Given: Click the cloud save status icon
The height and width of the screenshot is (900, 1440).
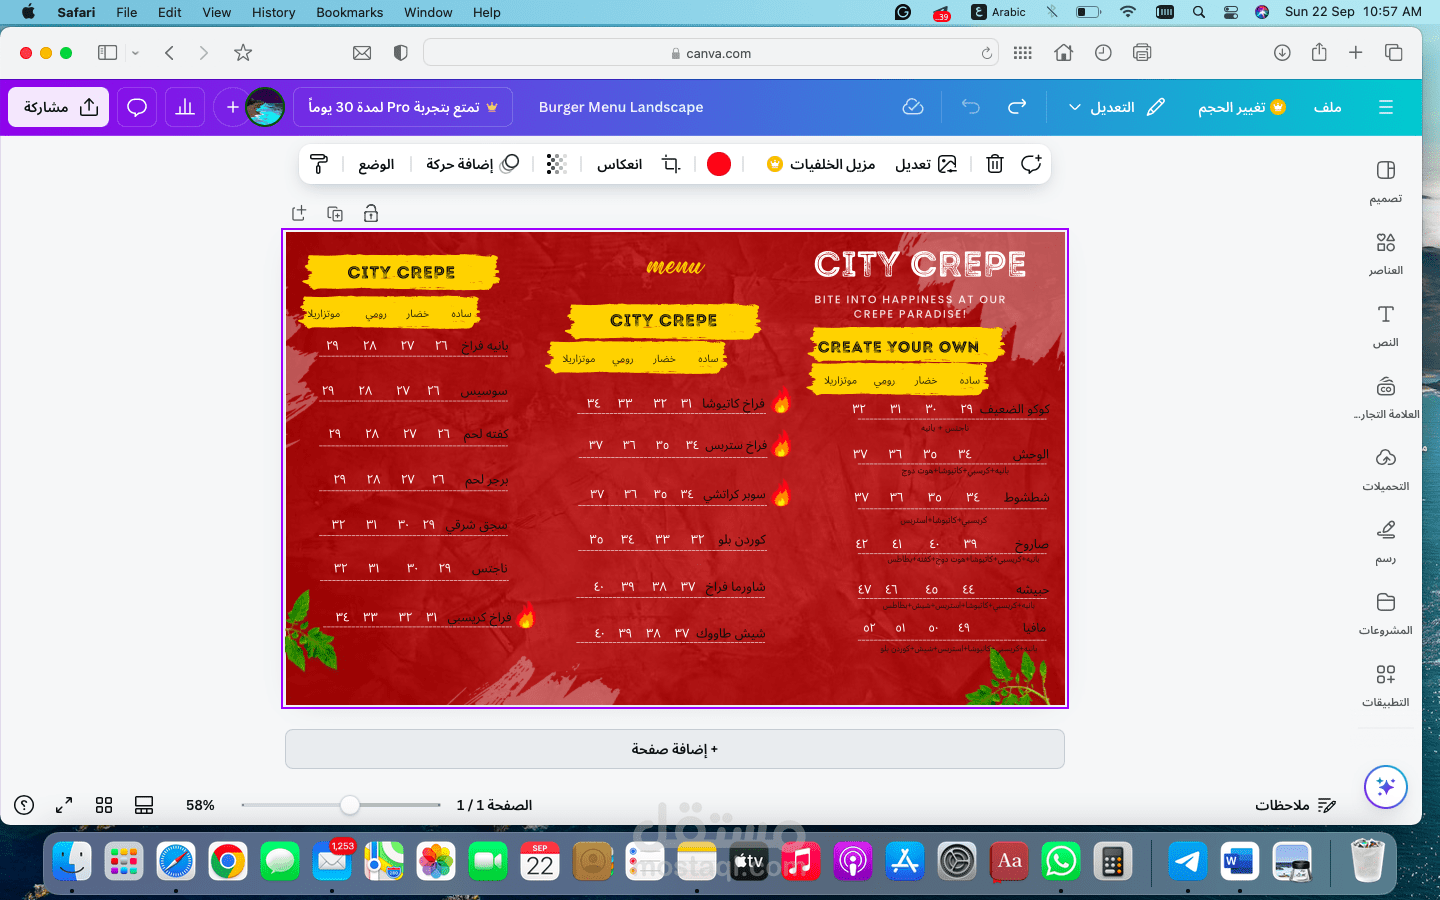Looking at the screenshot, I should tap(913, 107).
